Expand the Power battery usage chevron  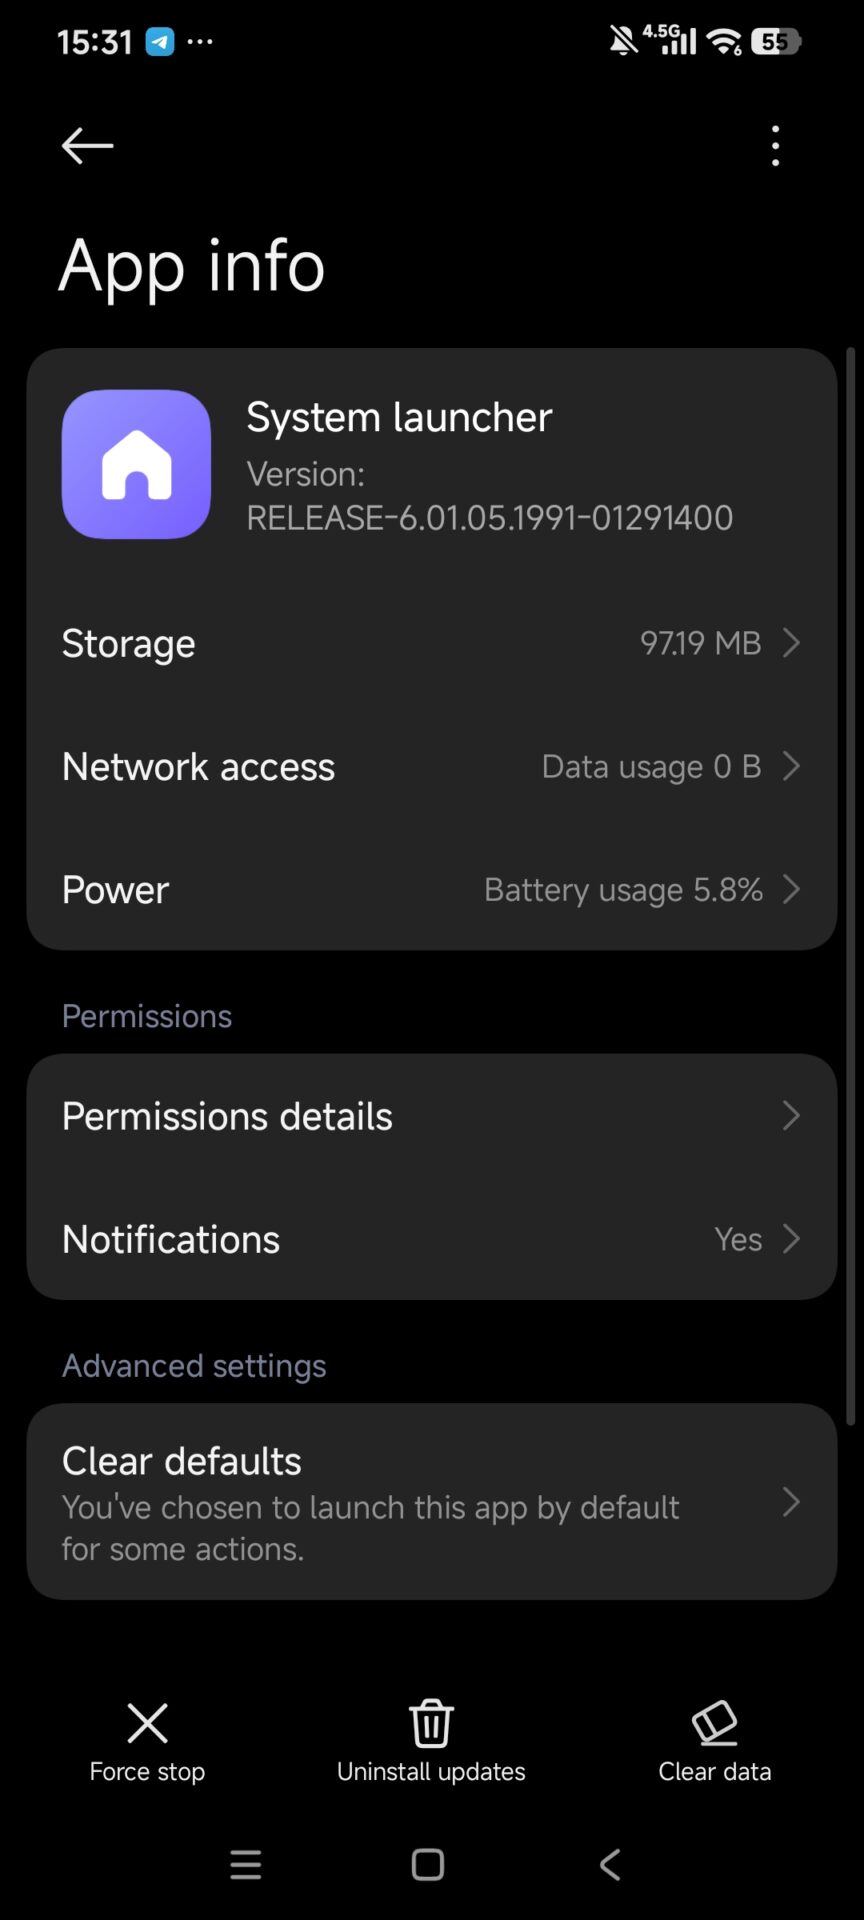791,889
